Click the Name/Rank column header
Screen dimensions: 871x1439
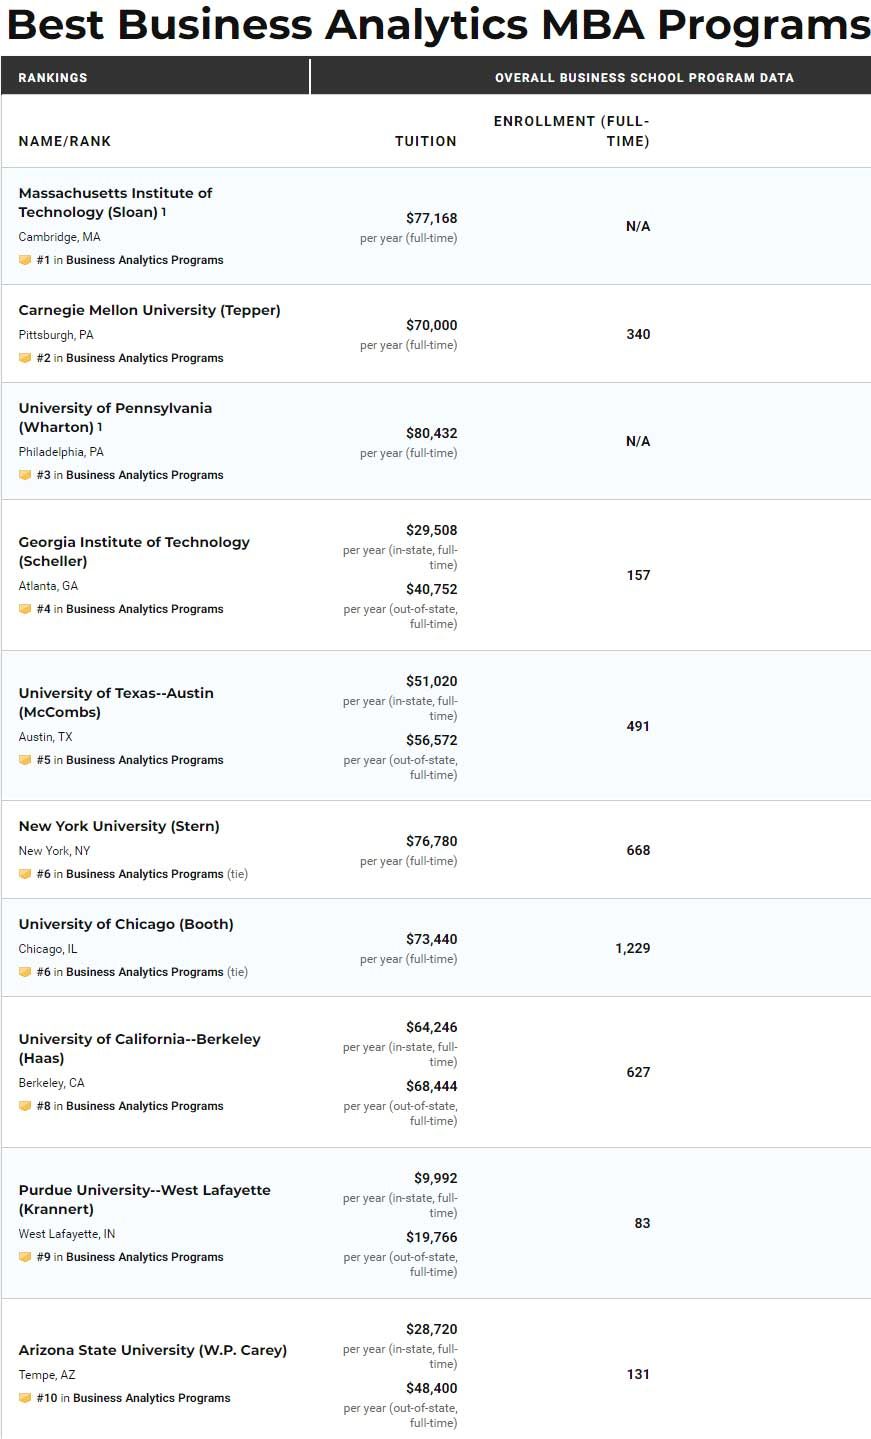(x=65, y=141)
